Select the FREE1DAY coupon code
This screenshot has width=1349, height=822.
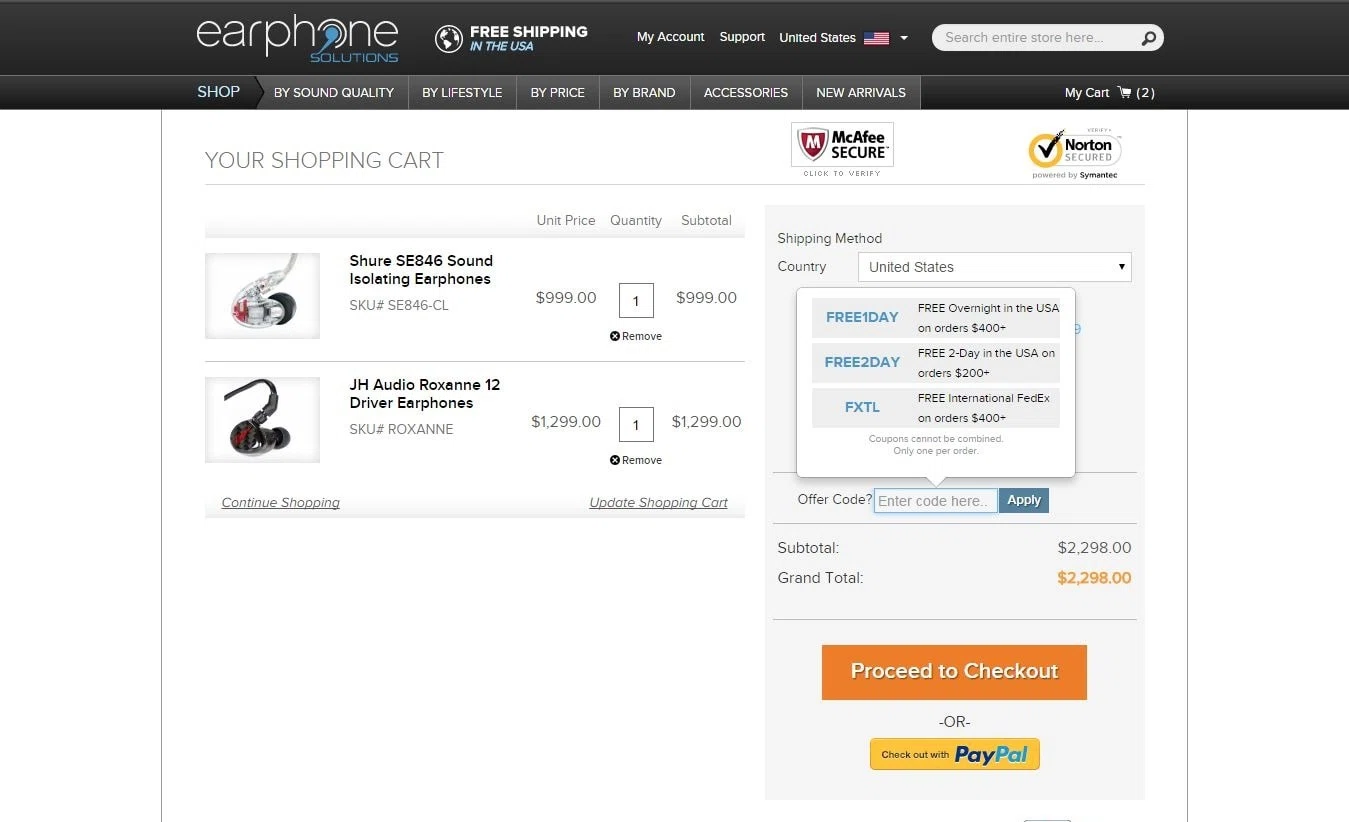click(x=862, y=317)
